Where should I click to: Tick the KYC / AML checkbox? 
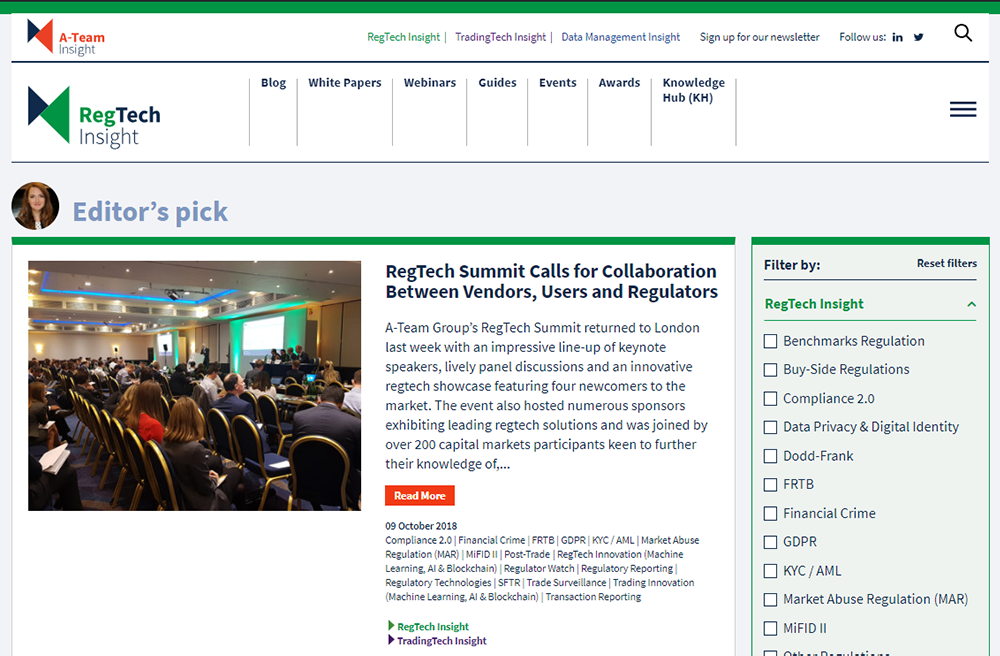pos(770,571)
